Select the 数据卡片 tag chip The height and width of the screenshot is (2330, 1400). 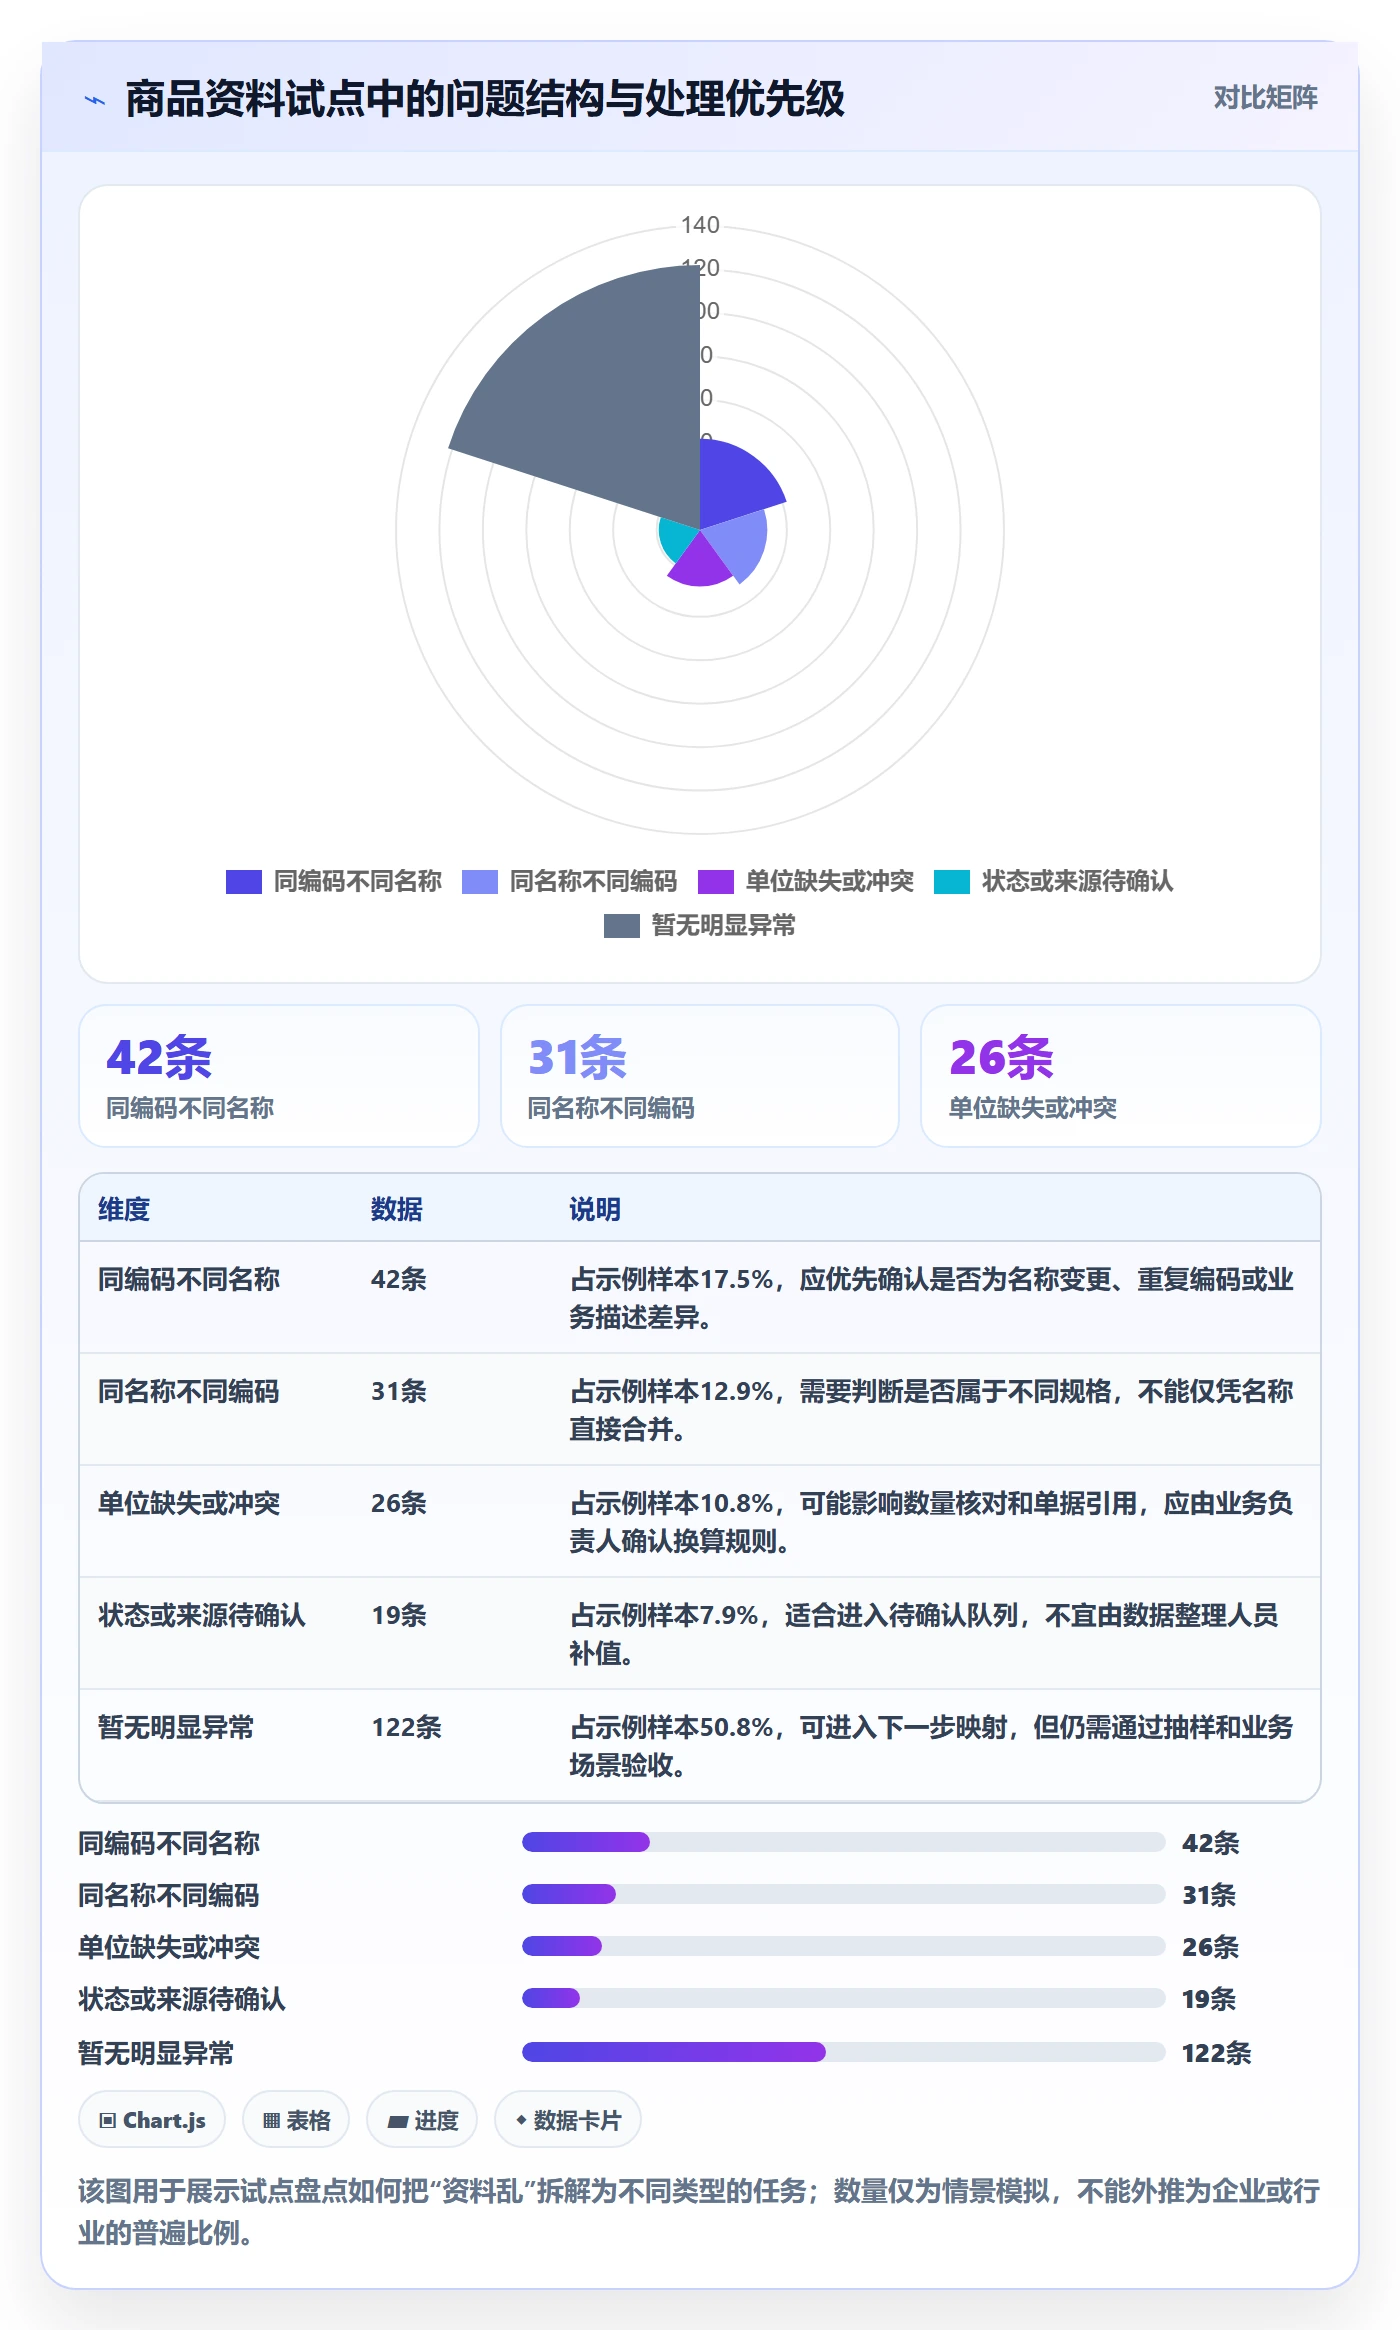click(x=568, y=2120)
